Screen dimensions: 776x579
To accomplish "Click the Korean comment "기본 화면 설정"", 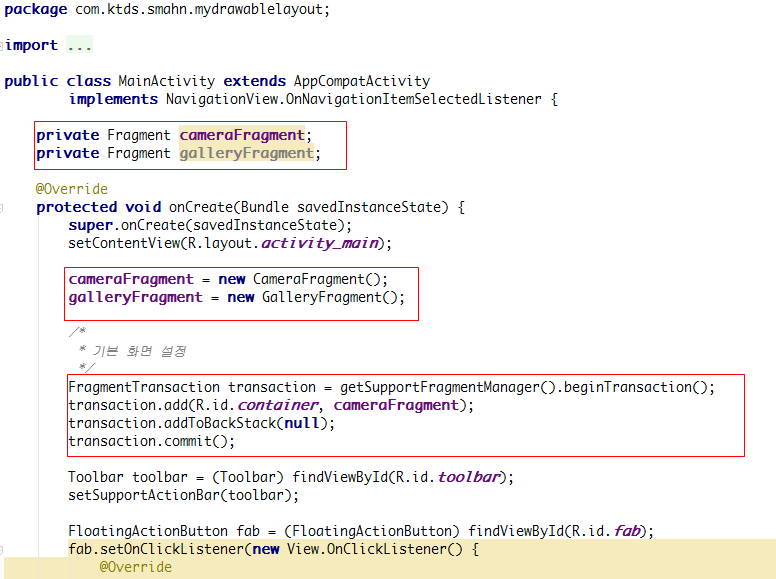I will (x=139, y=351).
